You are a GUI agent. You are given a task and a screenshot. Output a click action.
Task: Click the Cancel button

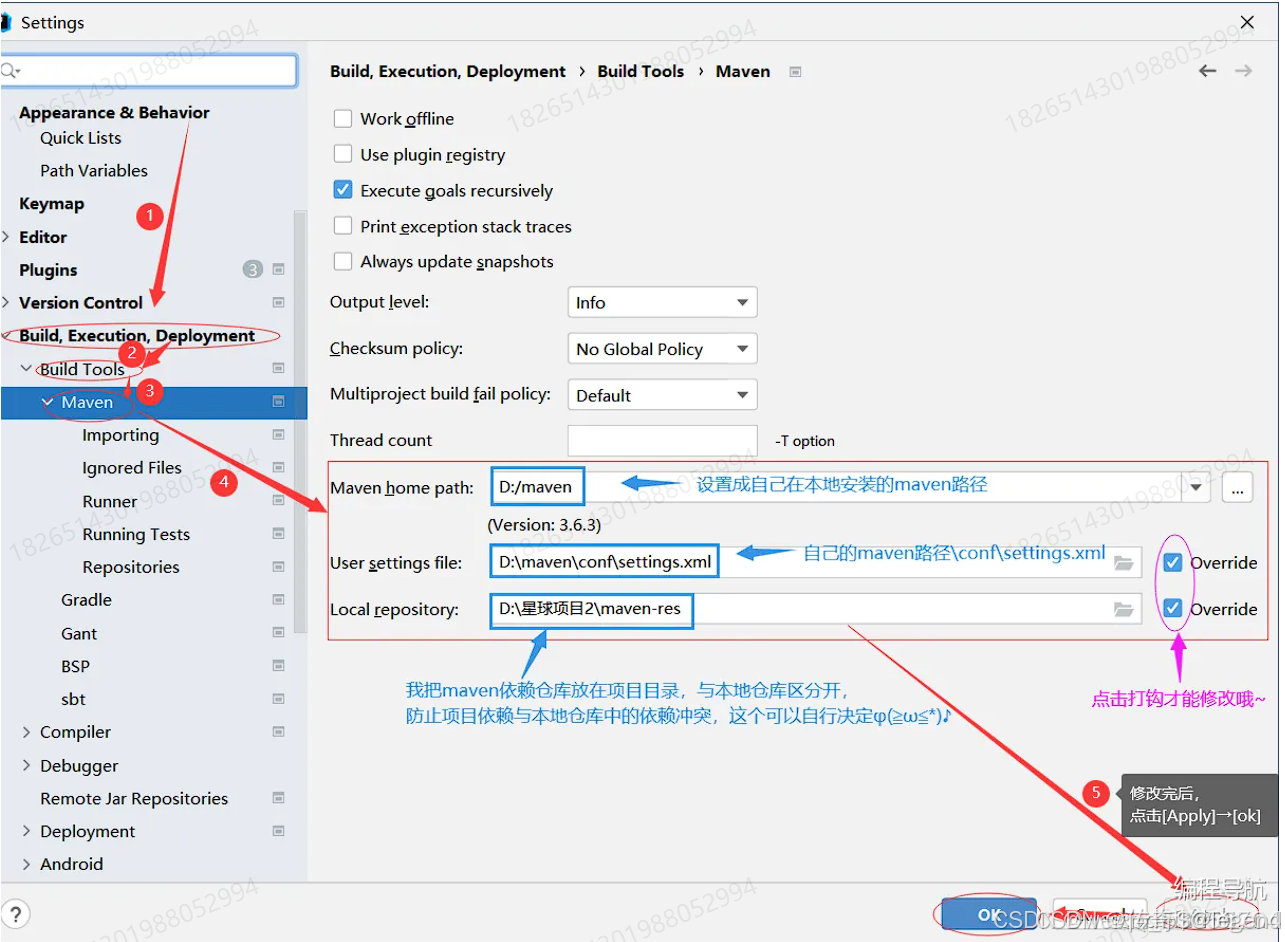(x=1100, y=914)
